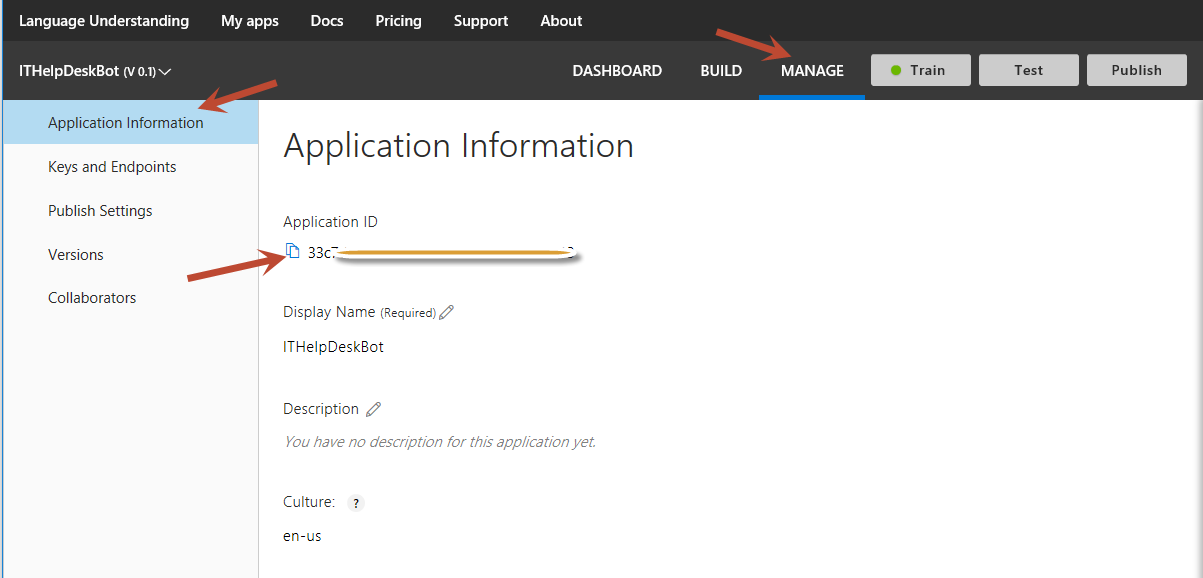Edit Description using the pencil icon
Viewport: 1203px width, 578px height.
373,409
